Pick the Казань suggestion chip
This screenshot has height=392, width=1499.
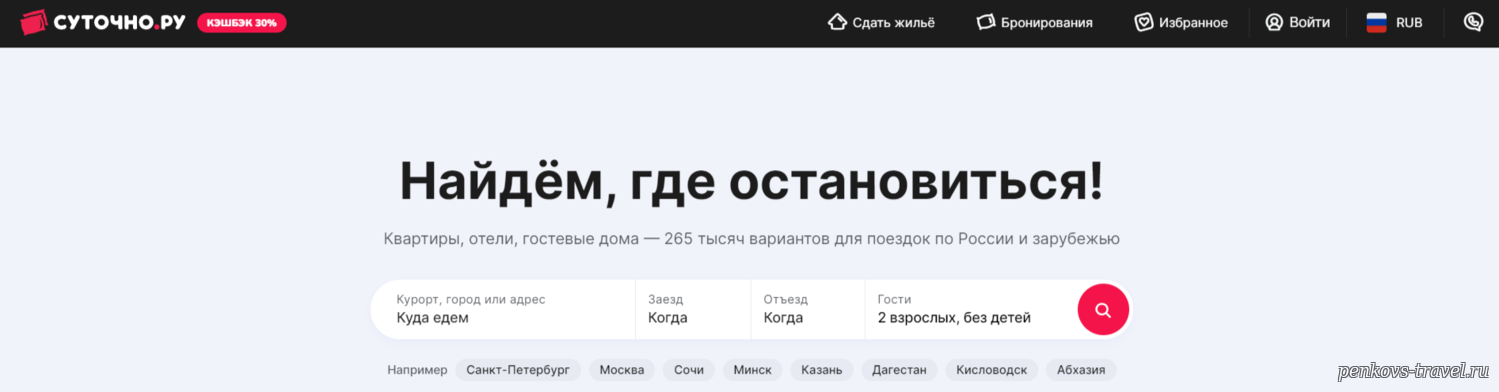pyautogui.click(x=821, y=370)
